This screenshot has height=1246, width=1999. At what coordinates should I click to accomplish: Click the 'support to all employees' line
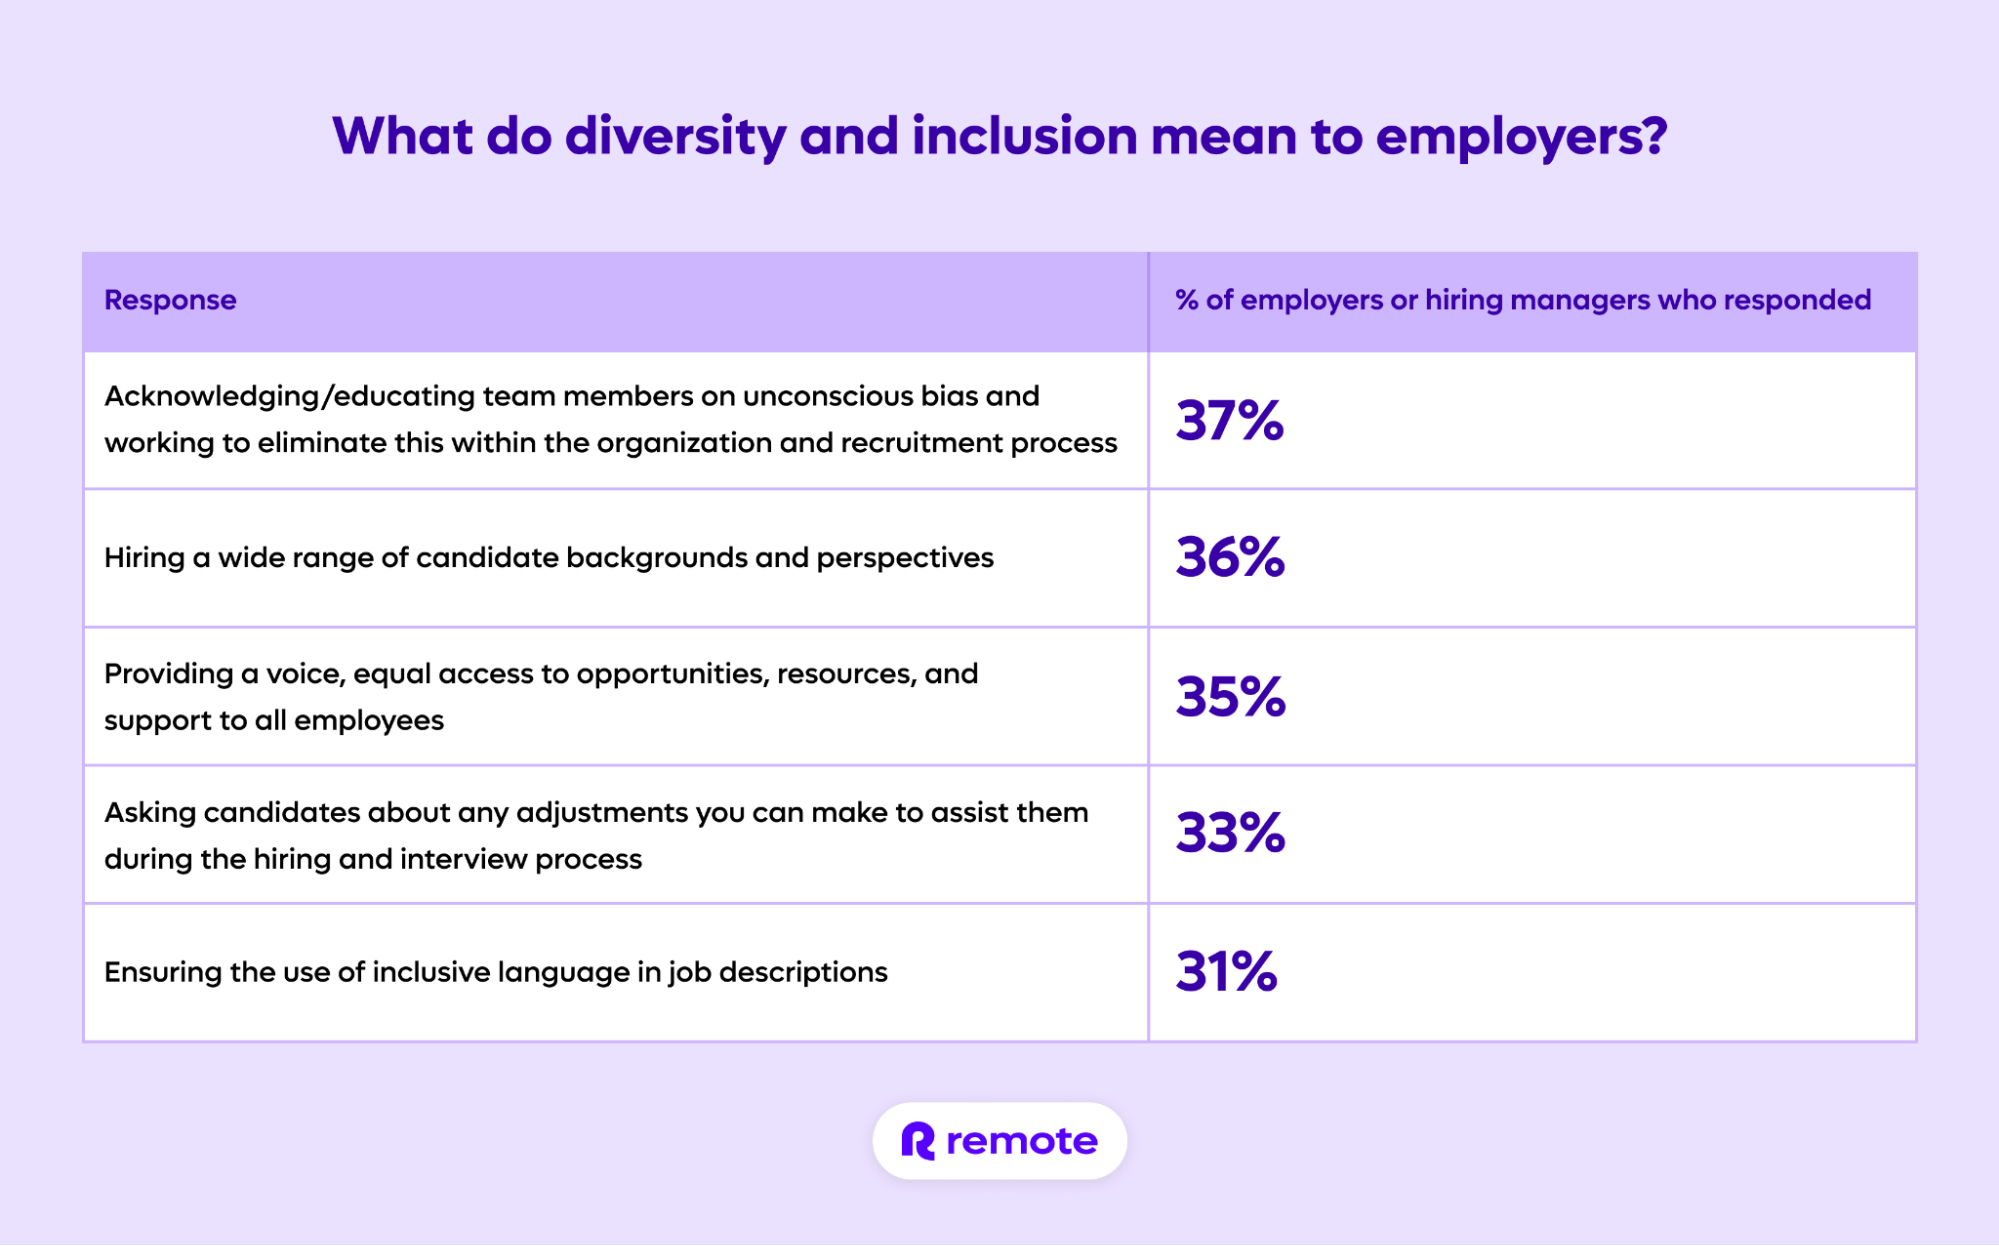pyautogui.click(x=273, y=720)
